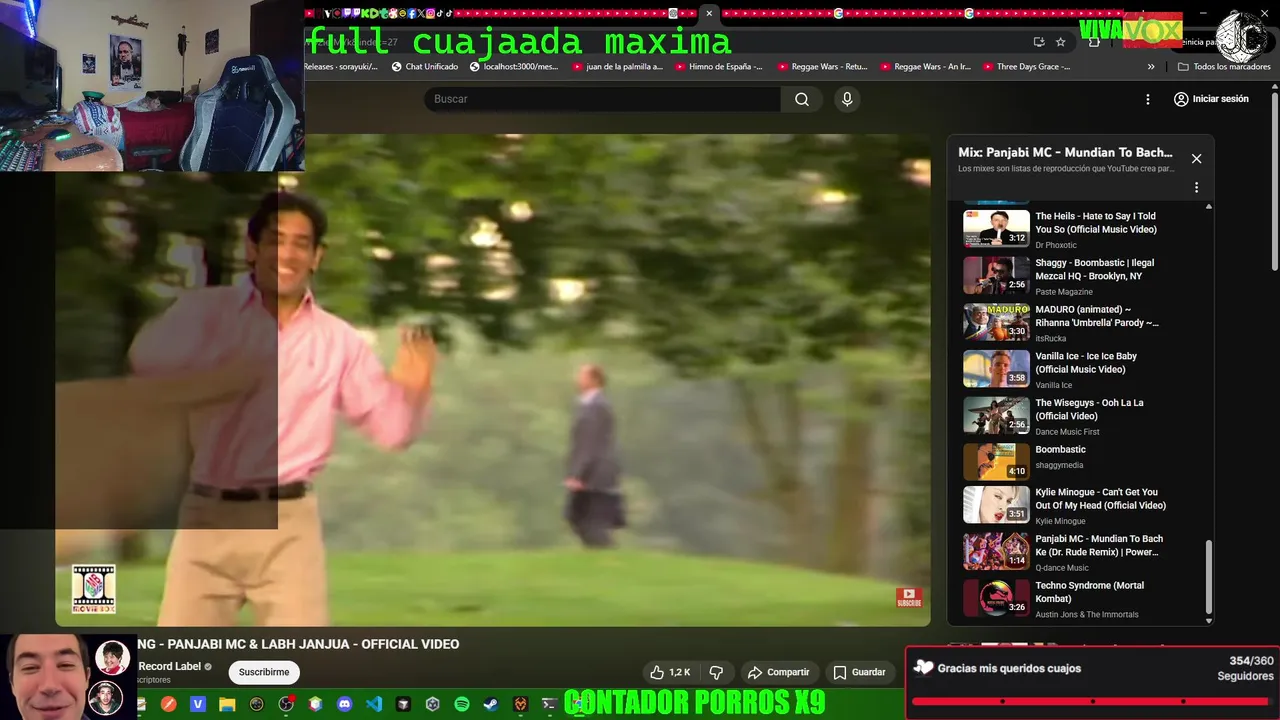This screenshot has width=1280, height=720.
Task: Click the page vertical scrollbar
Action: 1274,180
